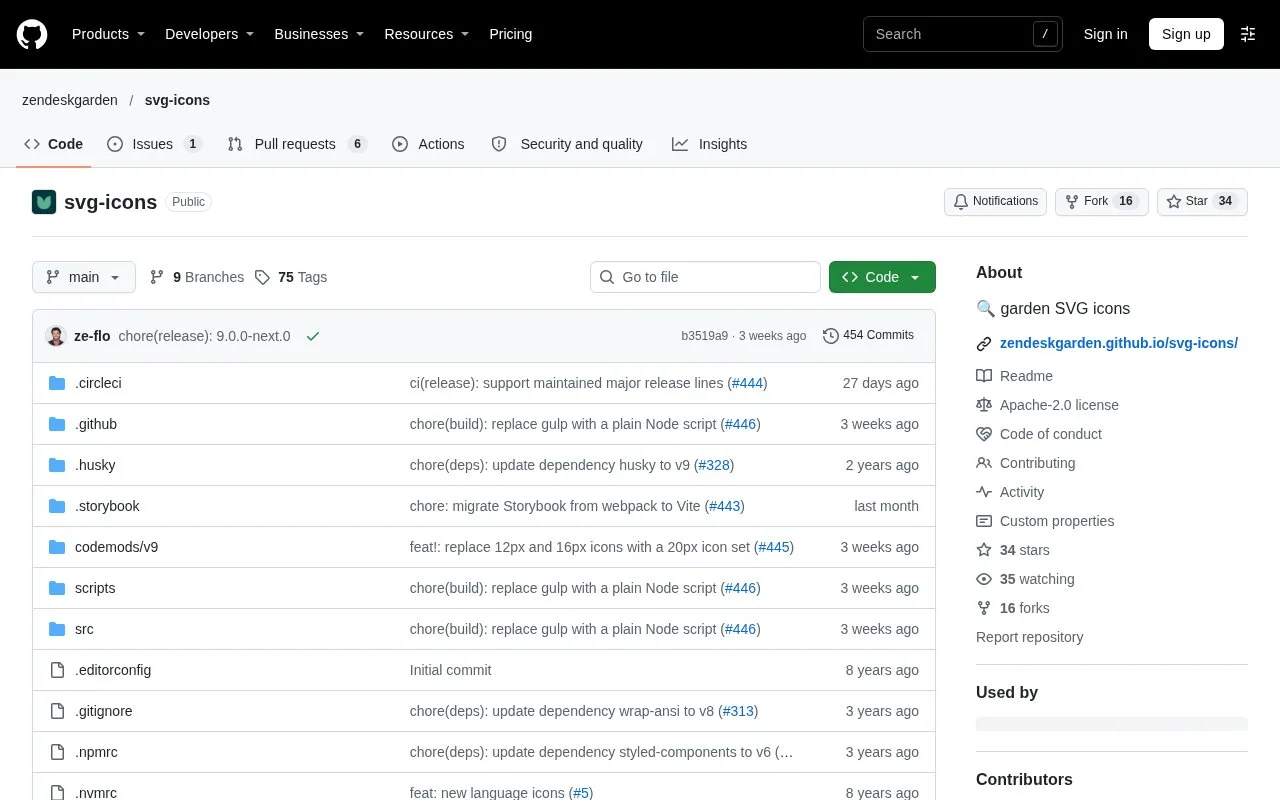Fork the repository

1101,201
